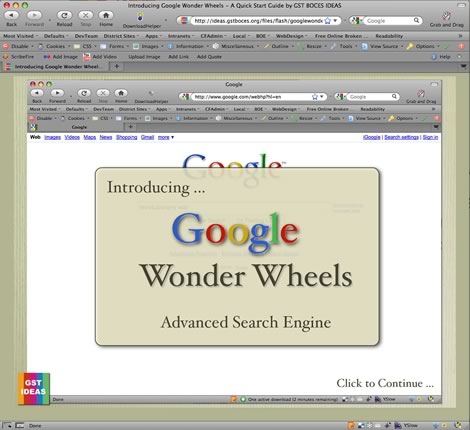Click the News link on Google page
The image size is (470, 430).
pyautogui.click(x=106, y=137)
